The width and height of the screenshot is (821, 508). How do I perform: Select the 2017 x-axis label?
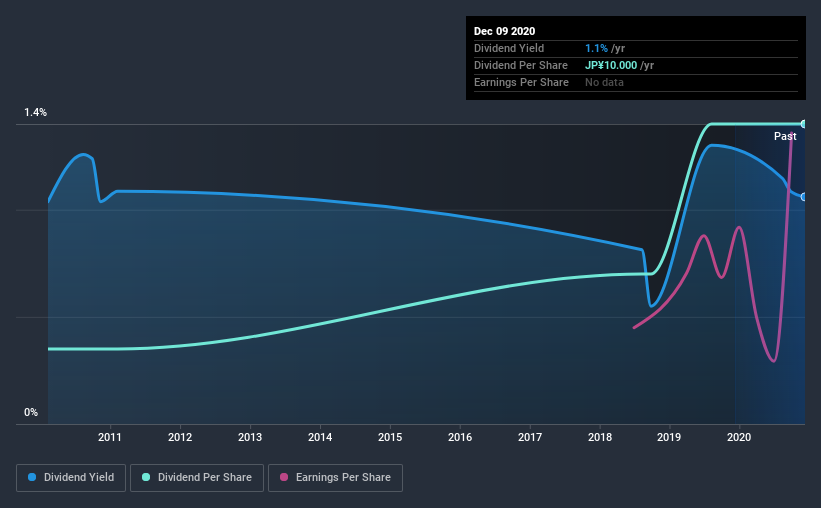tap(530, 437)
